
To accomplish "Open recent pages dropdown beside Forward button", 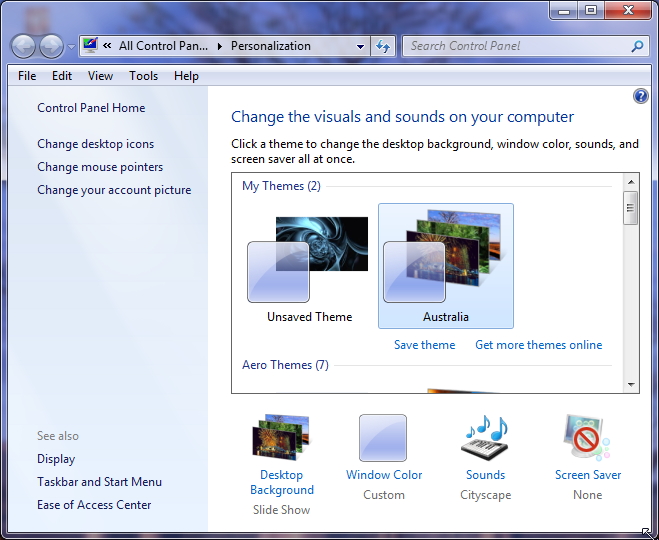I will (71, 46).
